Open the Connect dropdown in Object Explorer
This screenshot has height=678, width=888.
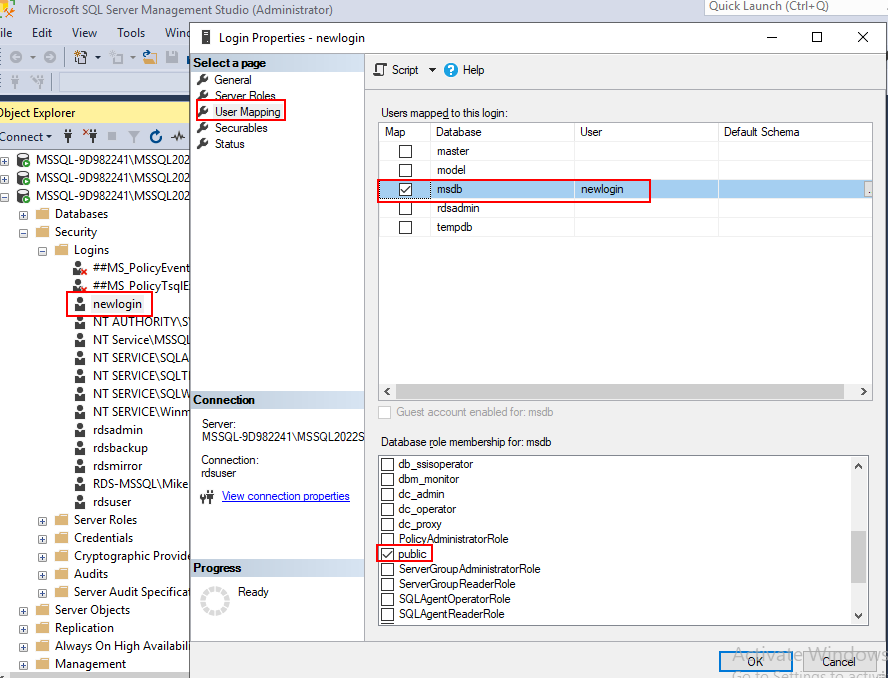pos(25,137)
